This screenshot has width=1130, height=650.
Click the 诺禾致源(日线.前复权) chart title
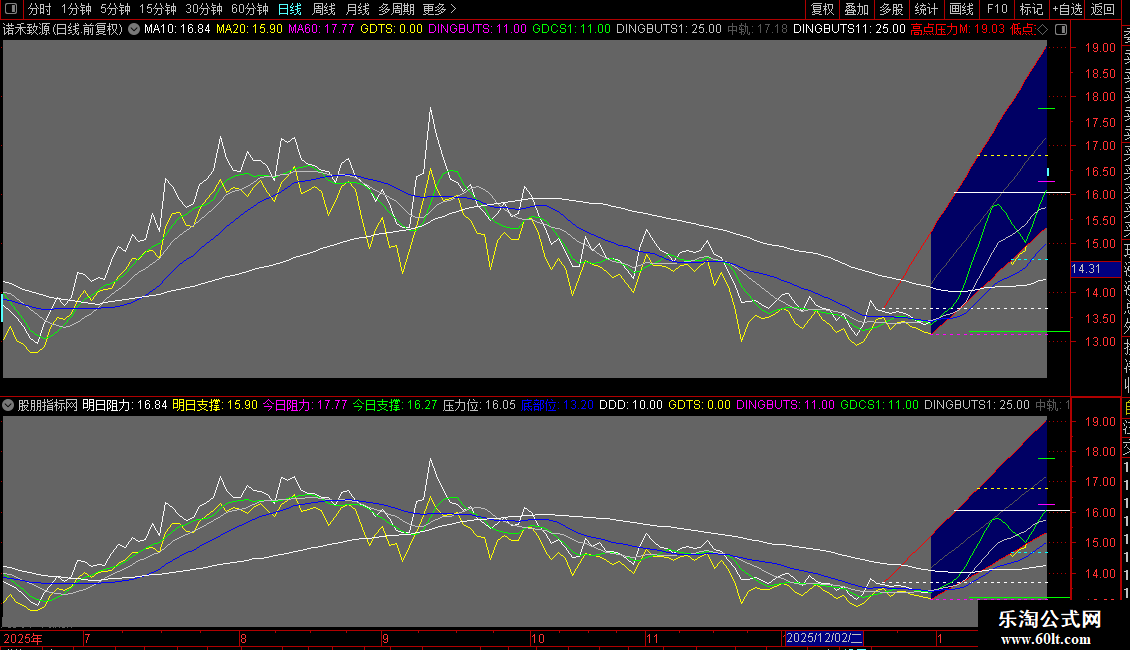click(63, 29)
